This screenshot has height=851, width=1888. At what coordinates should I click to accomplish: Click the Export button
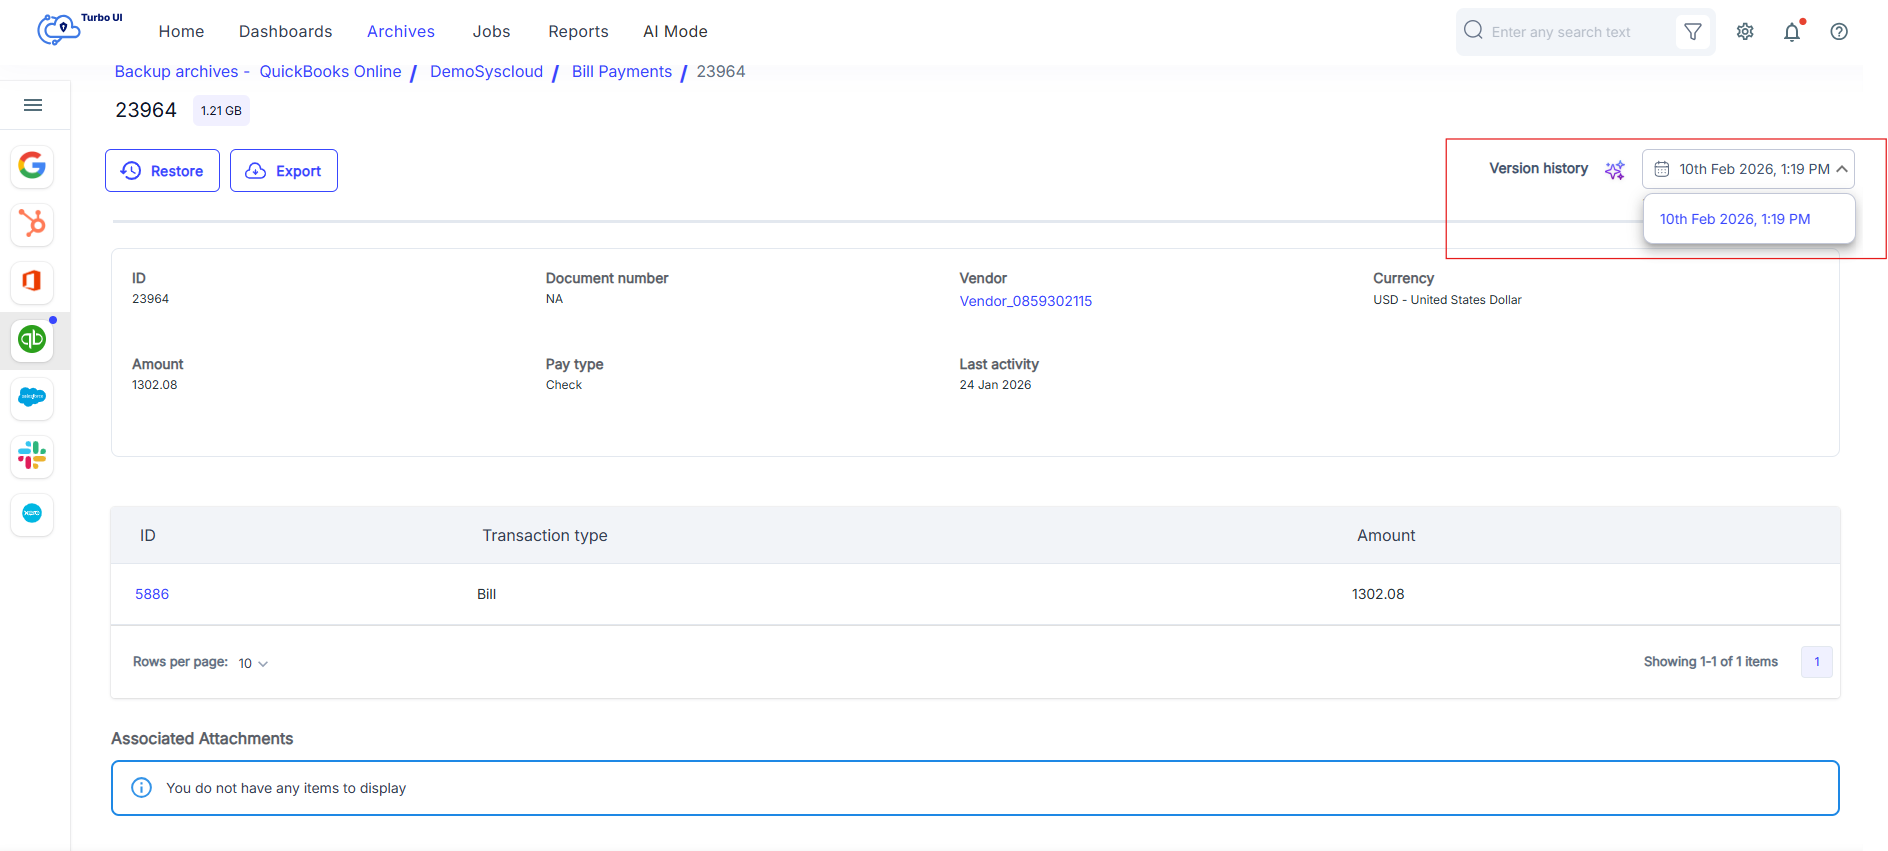(284, 171)
